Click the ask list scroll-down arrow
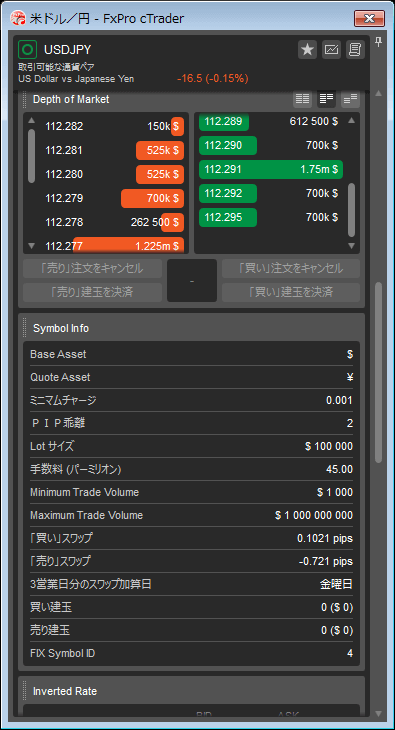Screen dimensions: 395x730 352,245
